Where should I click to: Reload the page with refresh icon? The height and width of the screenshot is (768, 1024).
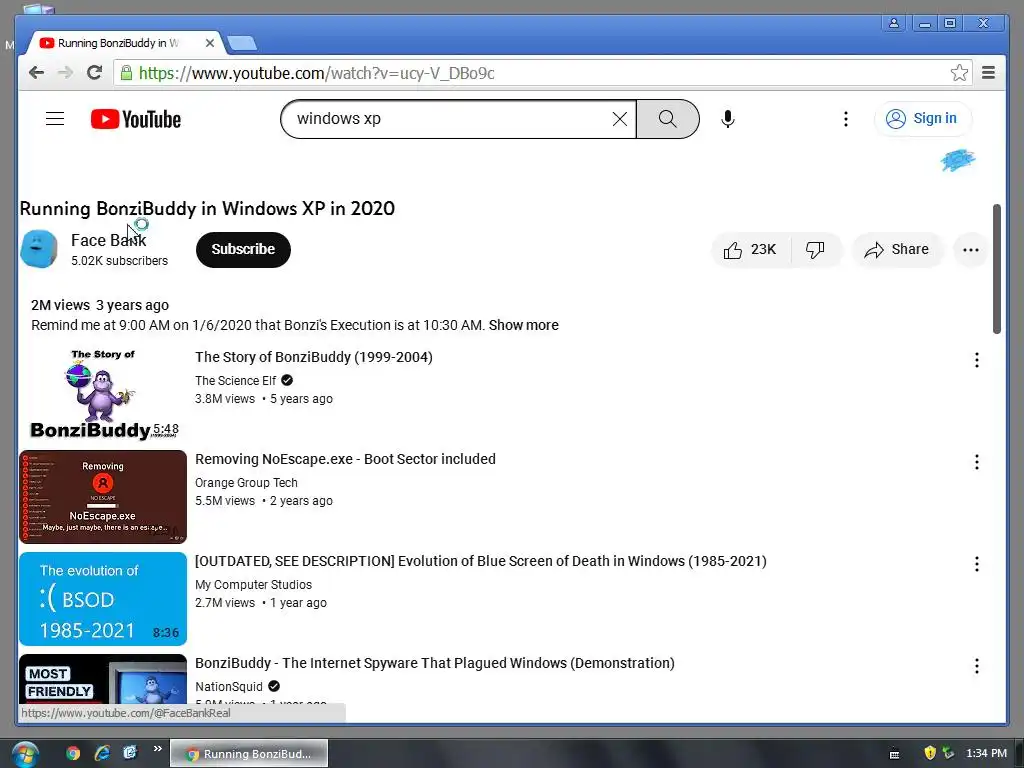pyautogui.click(x=94, y=72)
